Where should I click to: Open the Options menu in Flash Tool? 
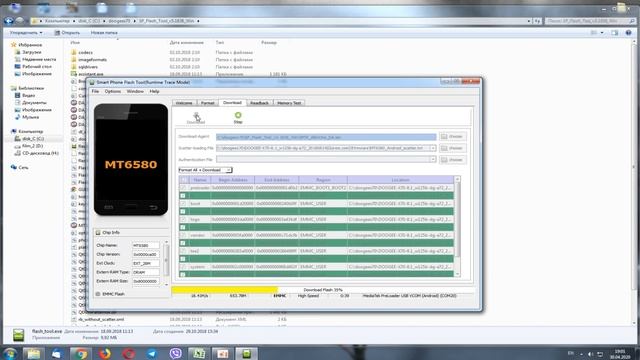tap(113, 91)
